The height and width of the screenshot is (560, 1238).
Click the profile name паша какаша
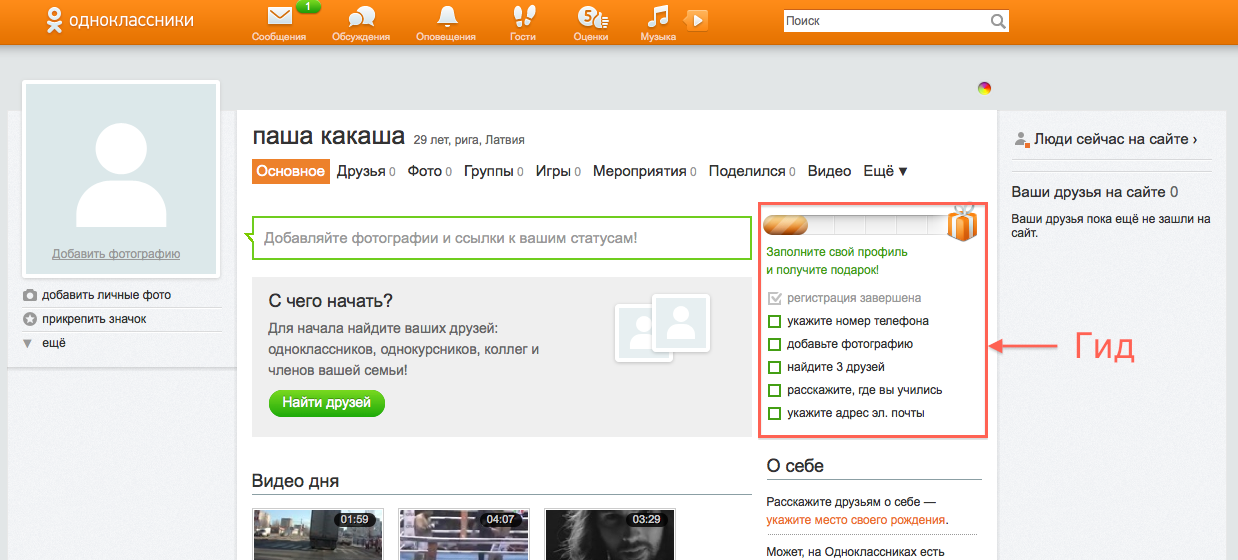click(x=328, y=137)
